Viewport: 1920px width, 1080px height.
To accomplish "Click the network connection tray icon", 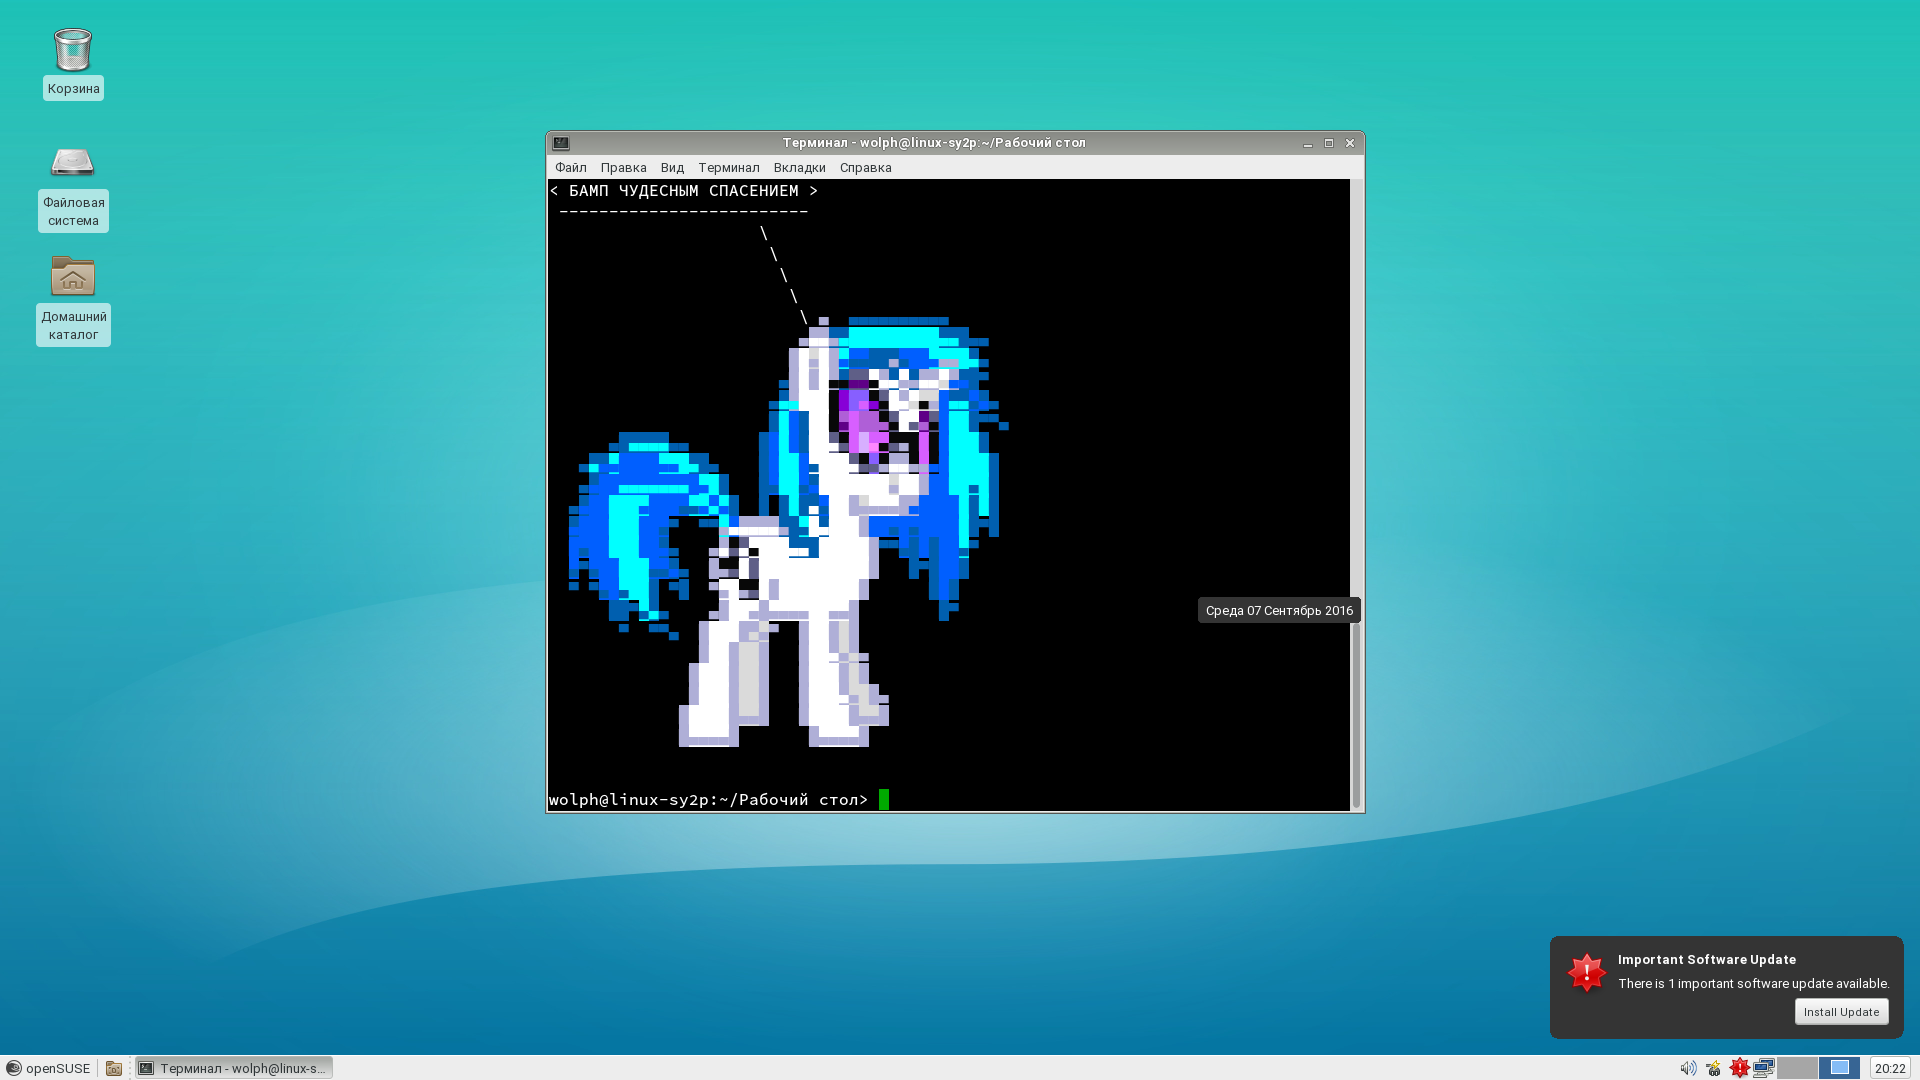I will (1764, 1068).
